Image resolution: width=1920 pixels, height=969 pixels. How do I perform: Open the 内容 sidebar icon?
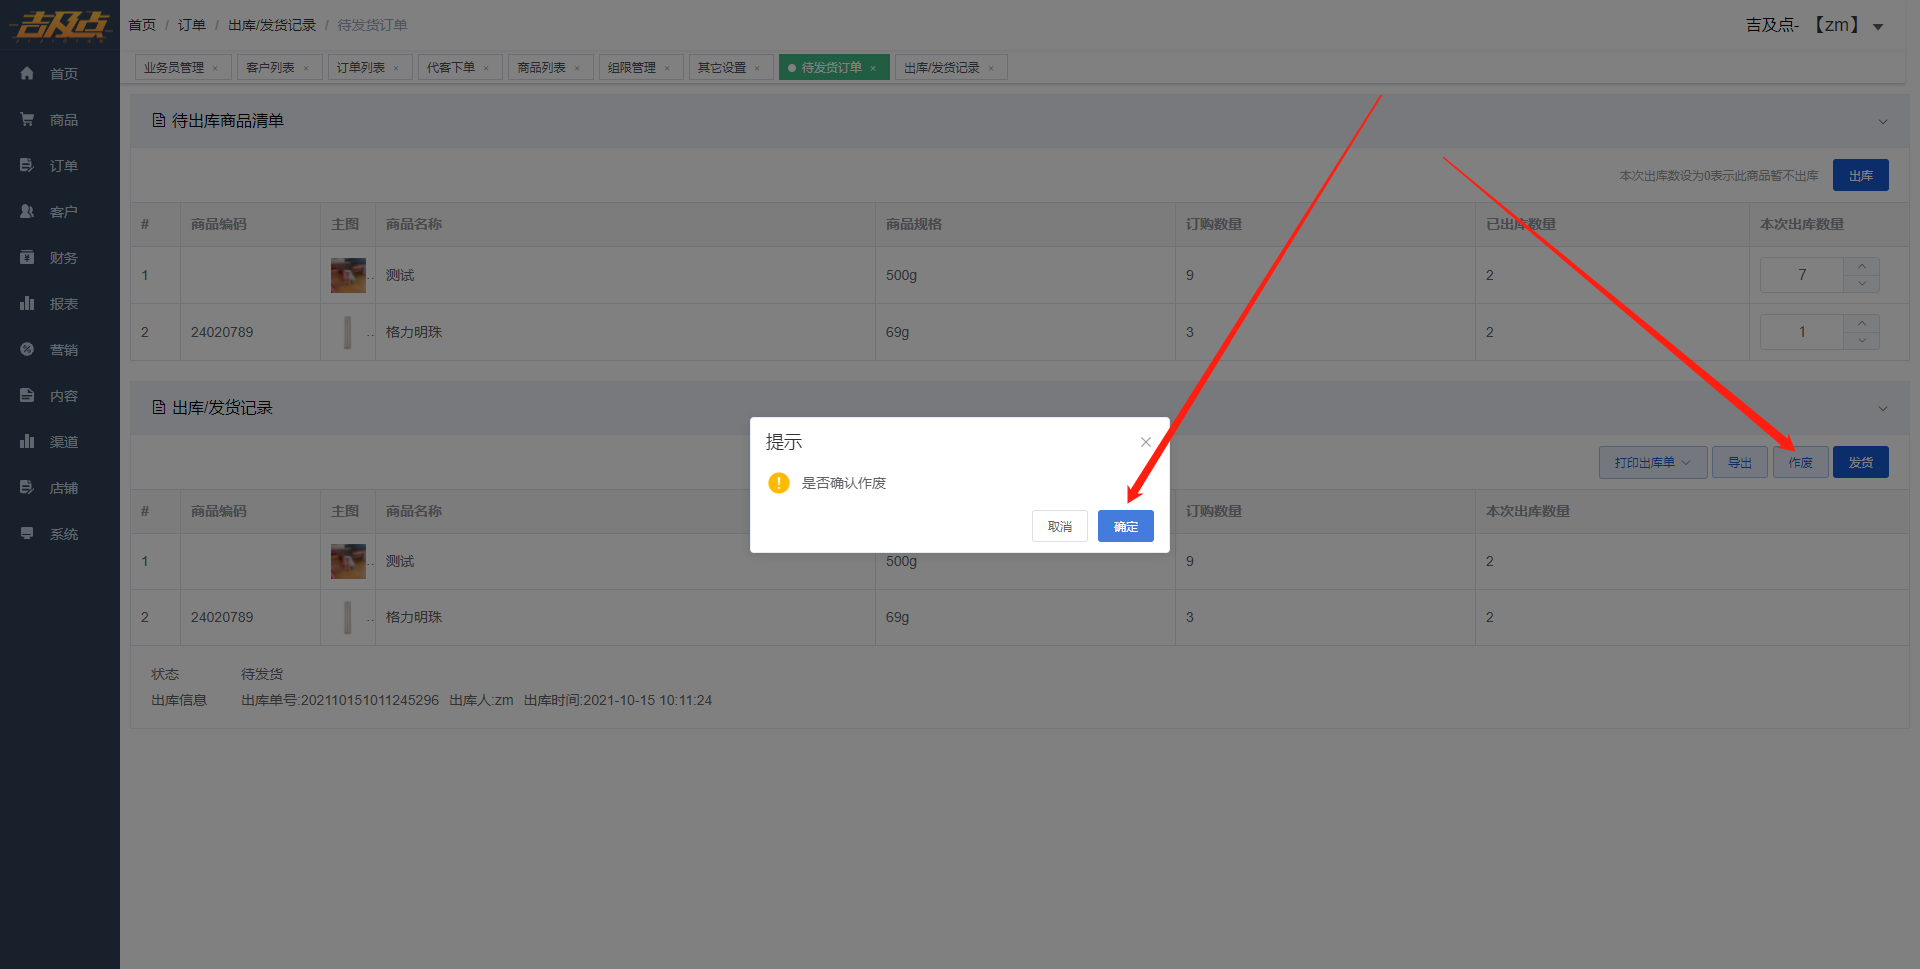(x=27, y=395)
